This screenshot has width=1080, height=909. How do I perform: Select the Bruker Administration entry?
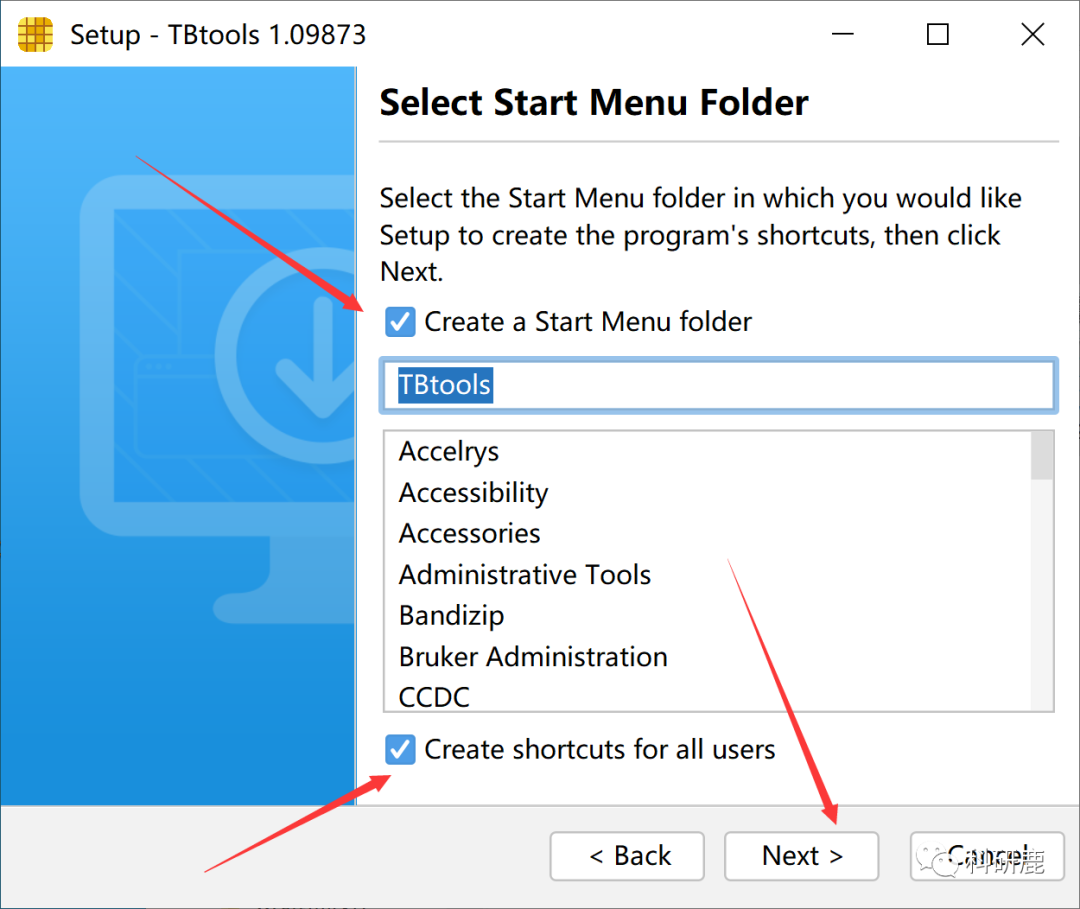point(533,657)
